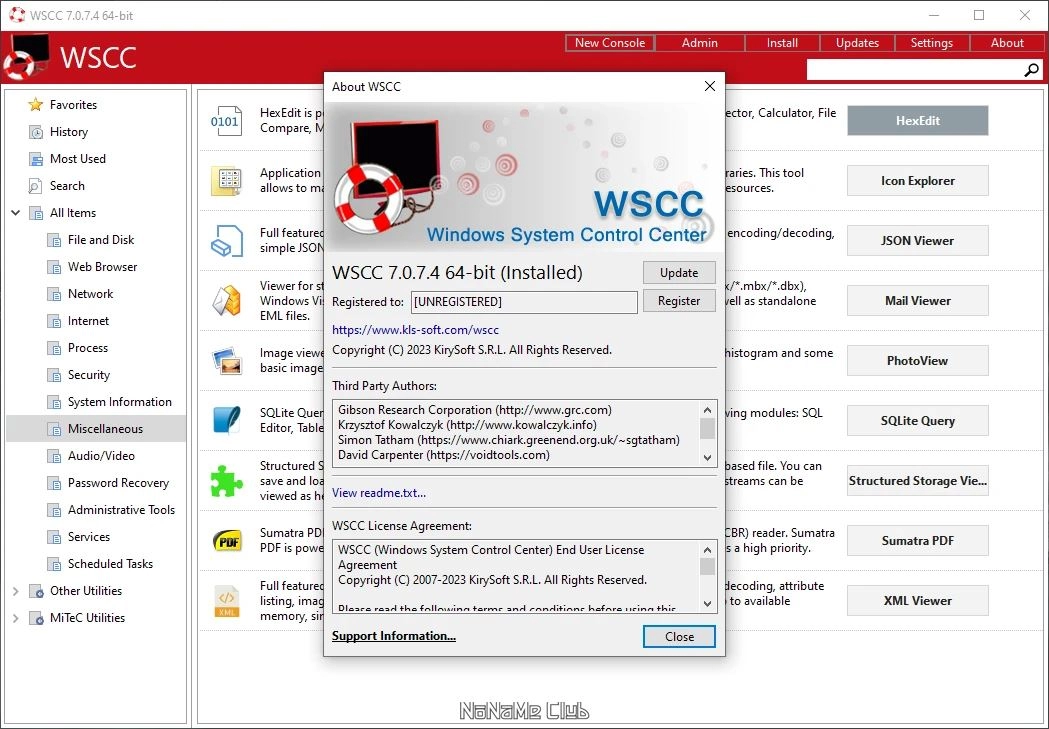Launch SQLite Query

pos(917,421)
